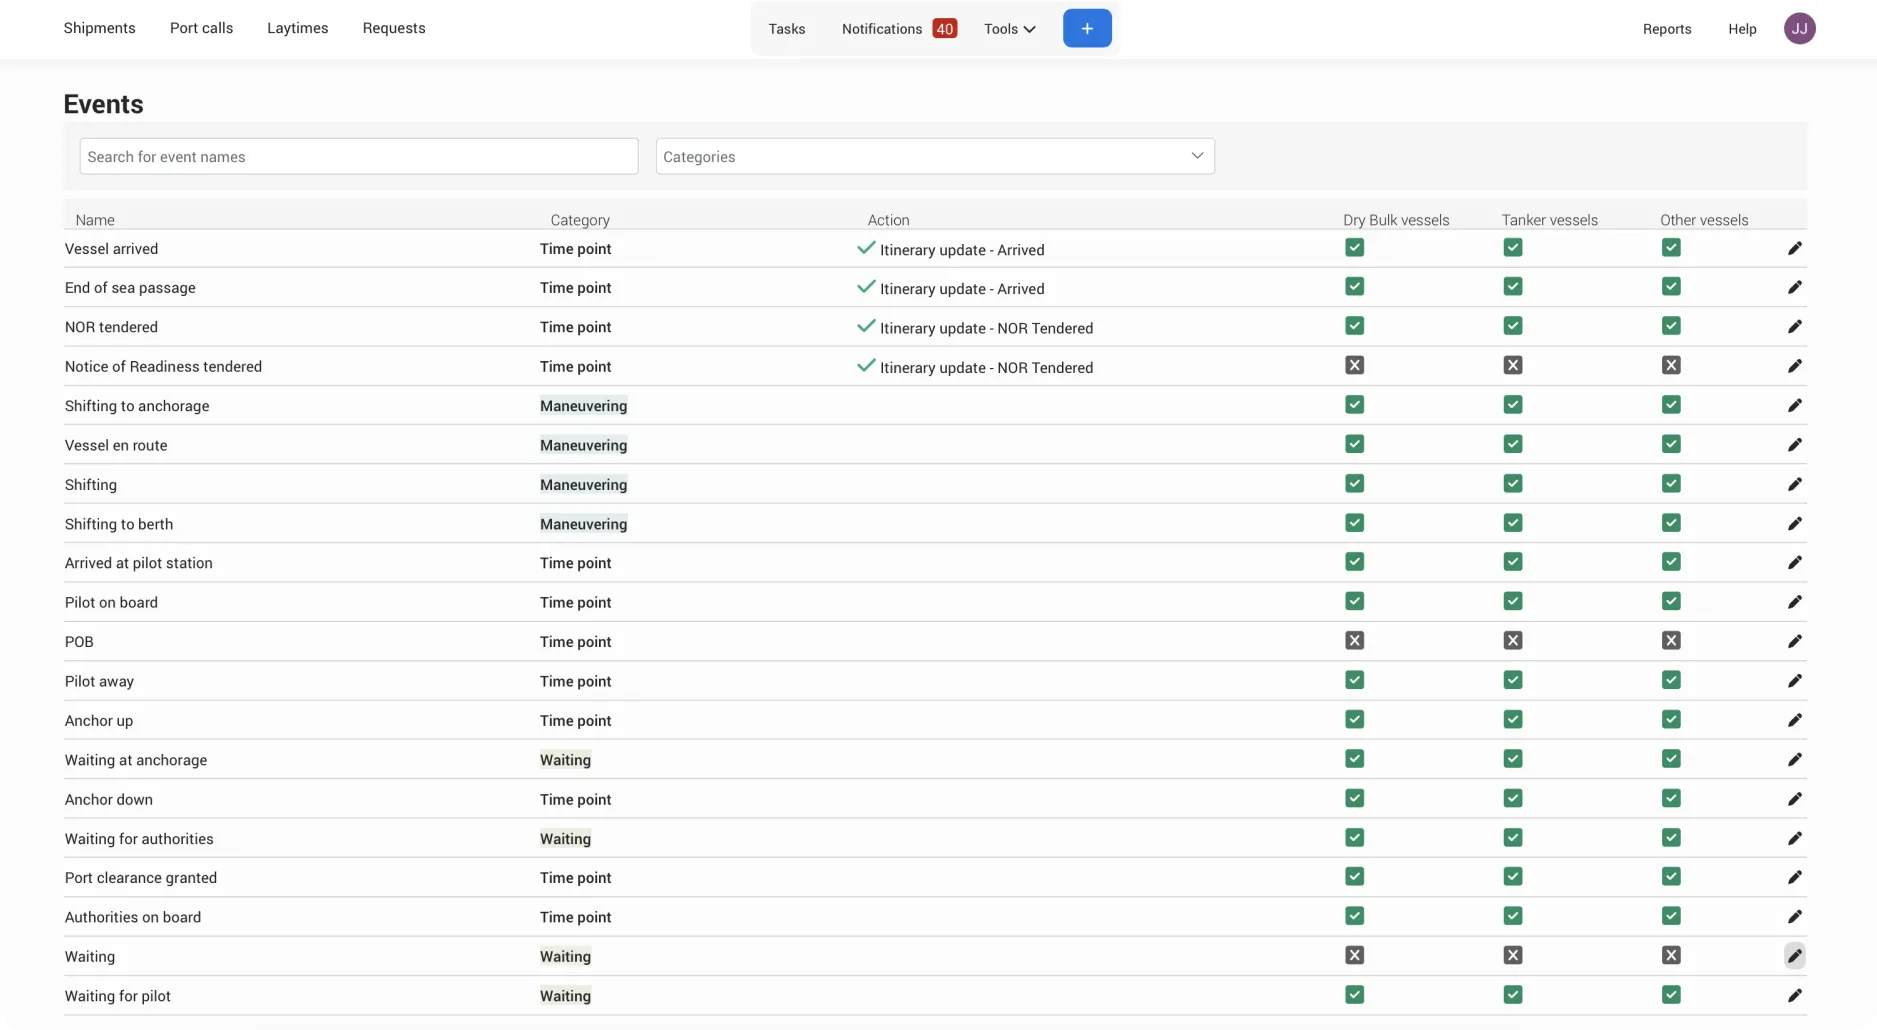Screen dimensions: 1877x1030
Task: Open the Requests section
Action: coord(394,28)
